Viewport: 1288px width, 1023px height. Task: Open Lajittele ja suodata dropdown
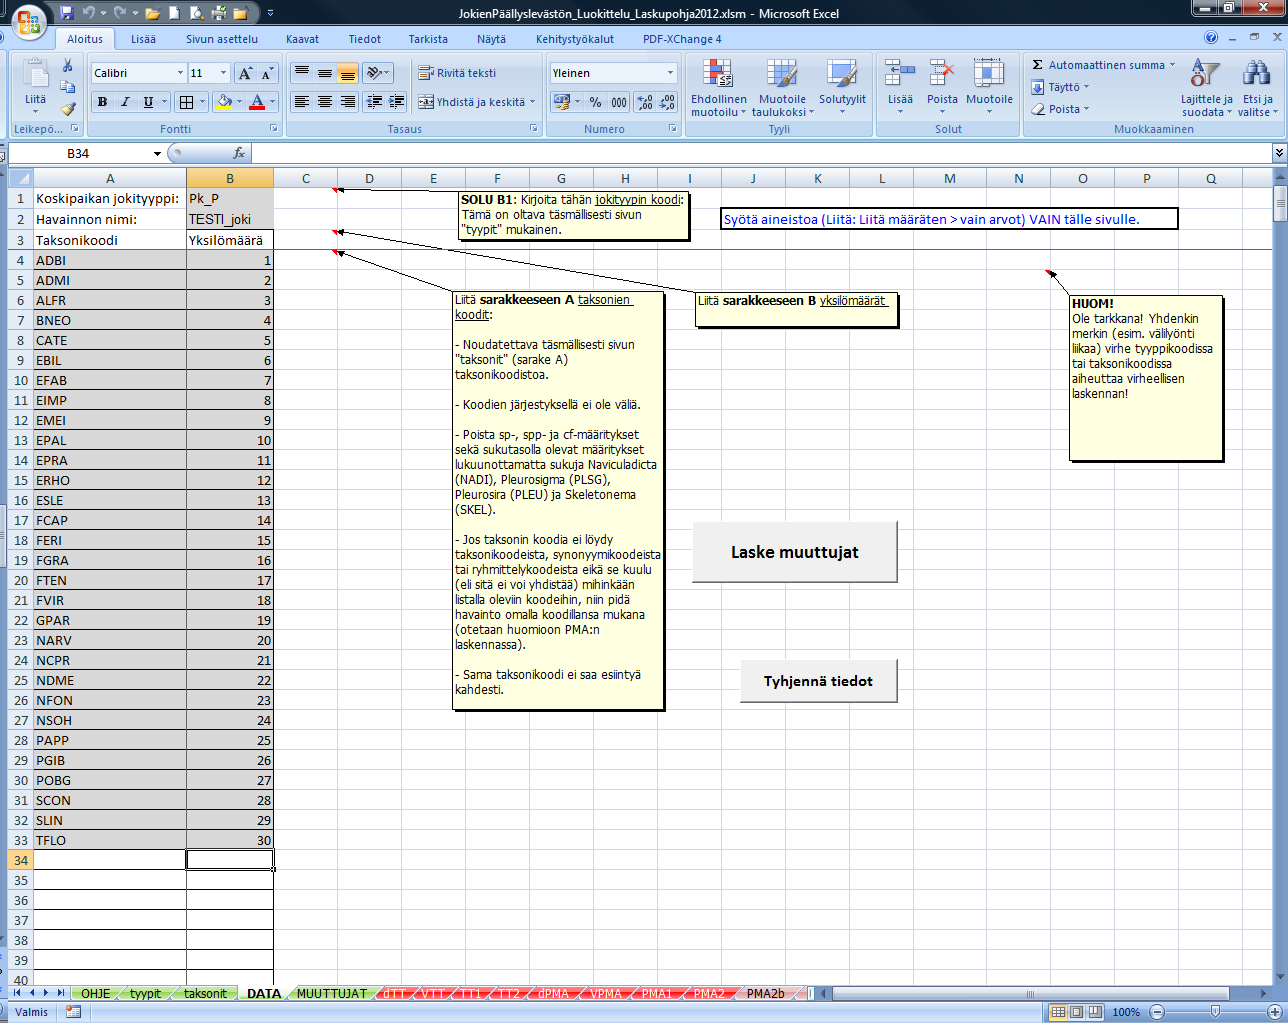[1206, 87]
